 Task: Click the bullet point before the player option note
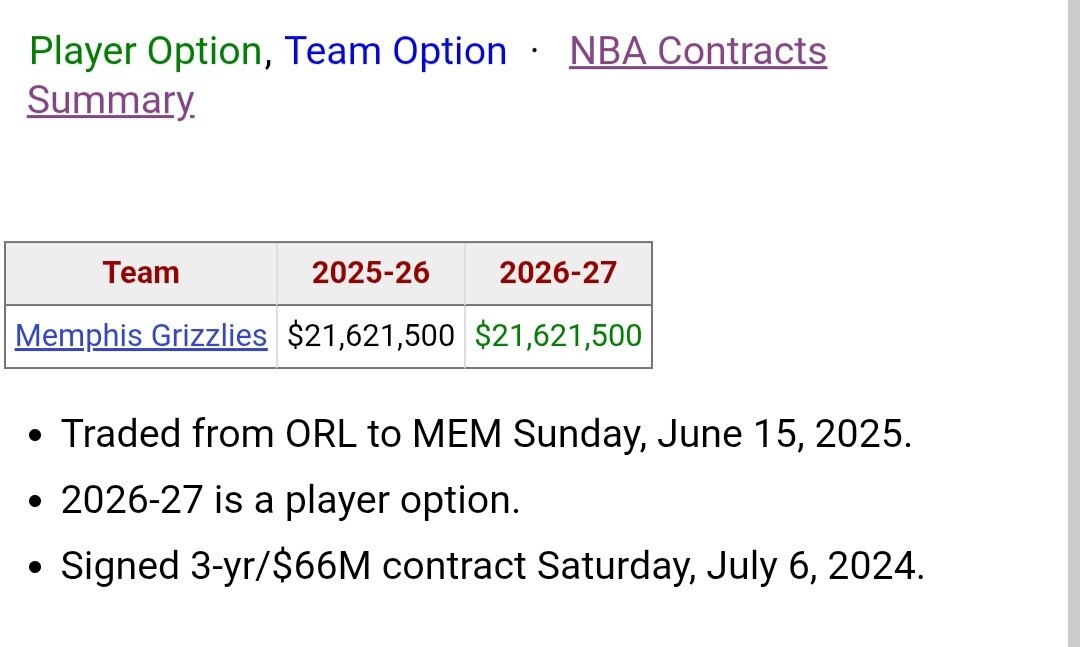[x=36, y=502]
